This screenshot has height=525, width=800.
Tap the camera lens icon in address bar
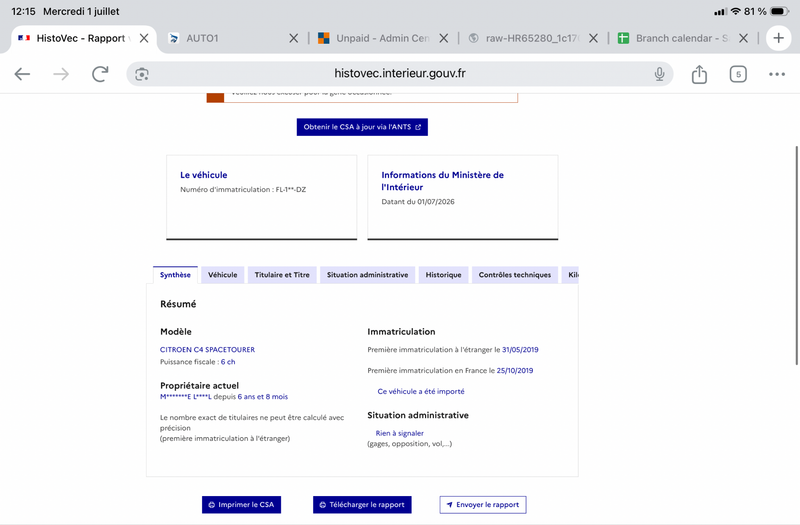142,74
